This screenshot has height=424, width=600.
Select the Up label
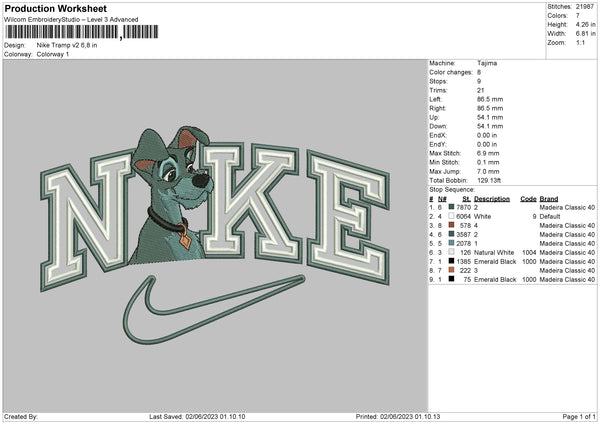[x=434, y=117]
